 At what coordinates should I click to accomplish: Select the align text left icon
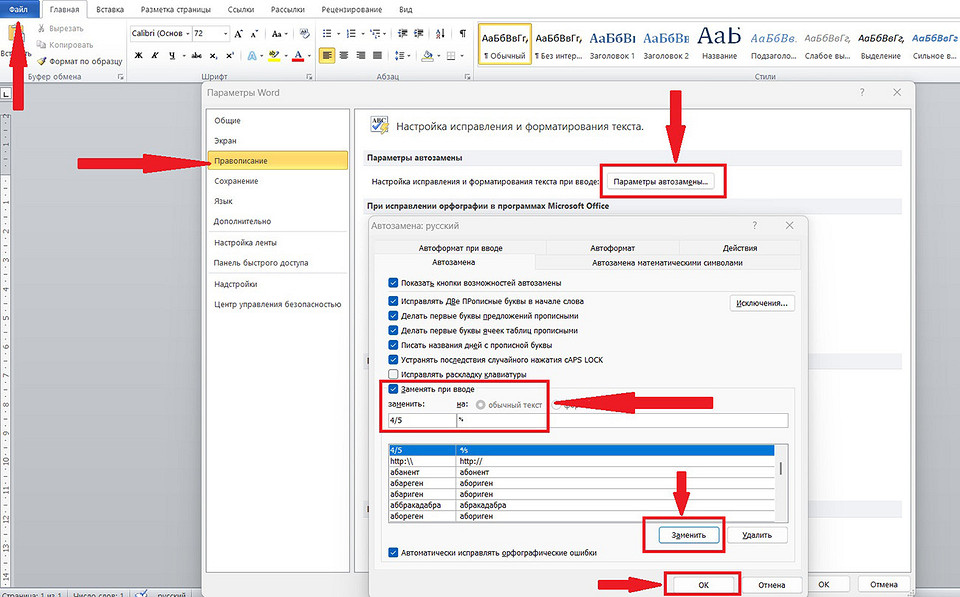(327, 55)
